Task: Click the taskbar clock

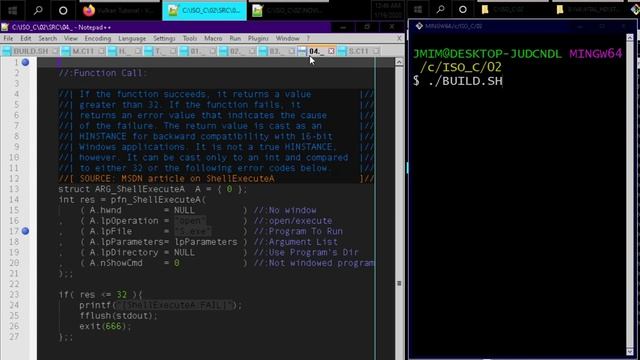Action: coord(387,10)
